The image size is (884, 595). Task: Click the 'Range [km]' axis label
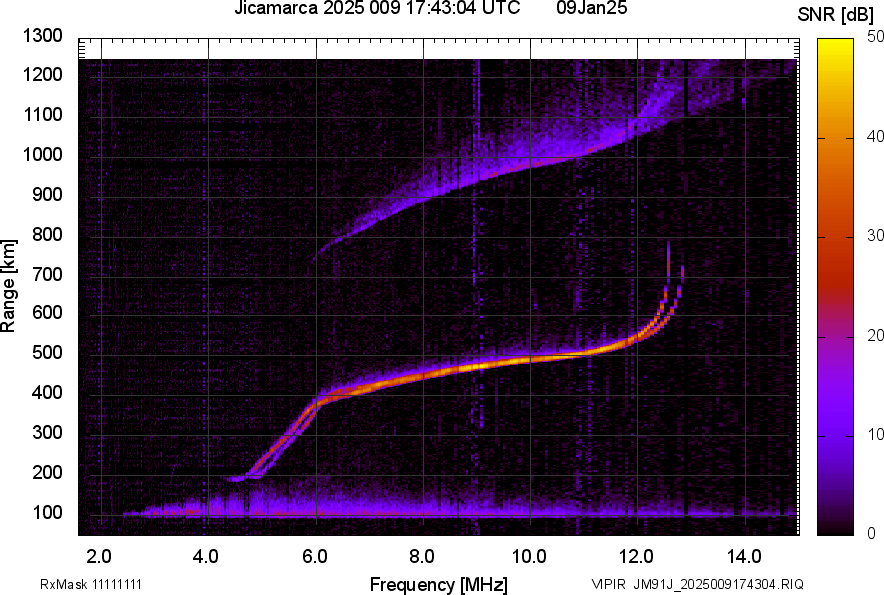click(8, 286)
